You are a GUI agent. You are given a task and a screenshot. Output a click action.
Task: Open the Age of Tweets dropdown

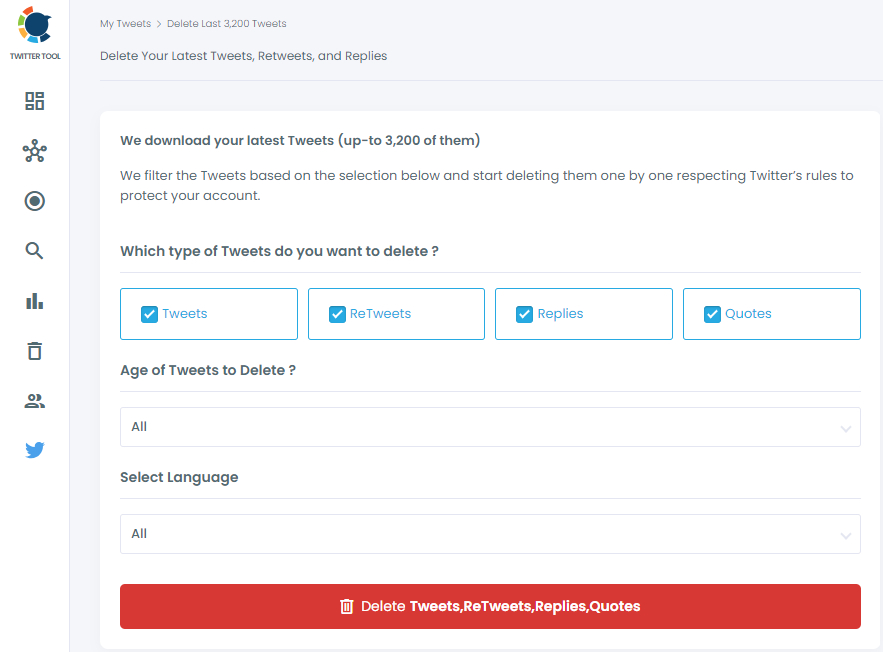pyautogui.click(x=490, y=426)
